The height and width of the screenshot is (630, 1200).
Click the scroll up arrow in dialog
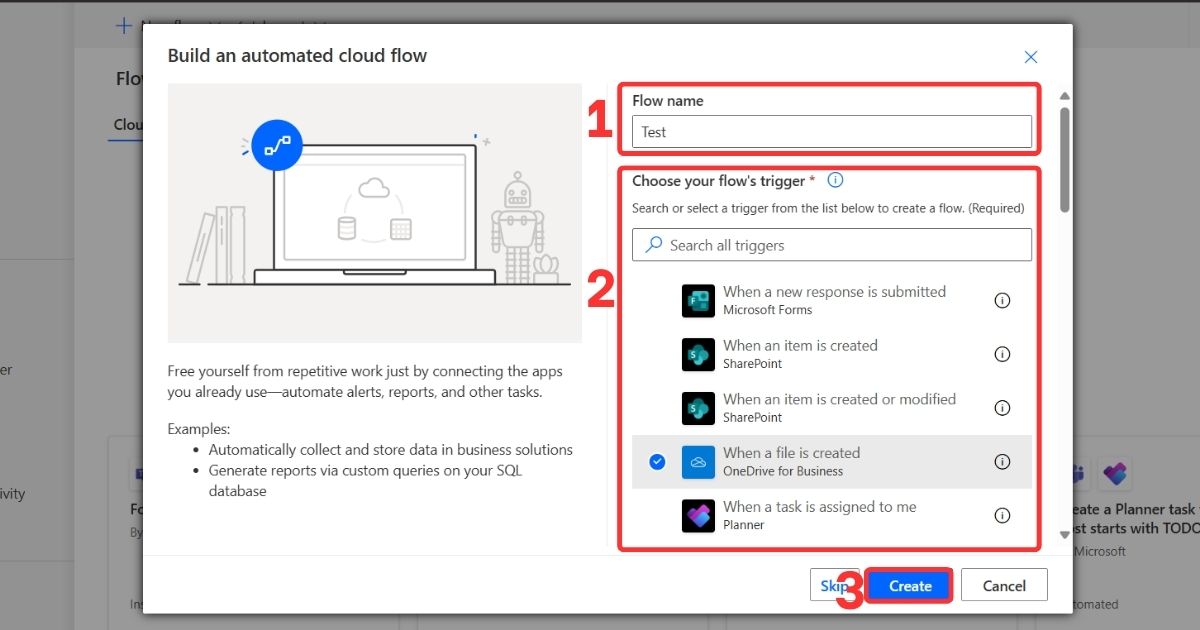point(1064,96)
